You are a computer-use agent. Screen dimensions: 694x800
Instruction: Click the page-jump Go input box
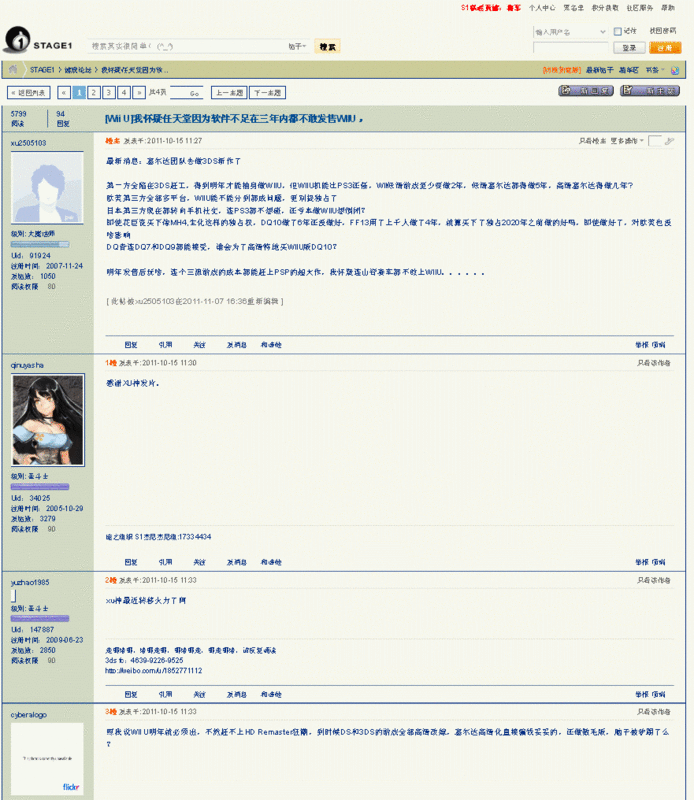pyautogui.click(x=186, y=93)
